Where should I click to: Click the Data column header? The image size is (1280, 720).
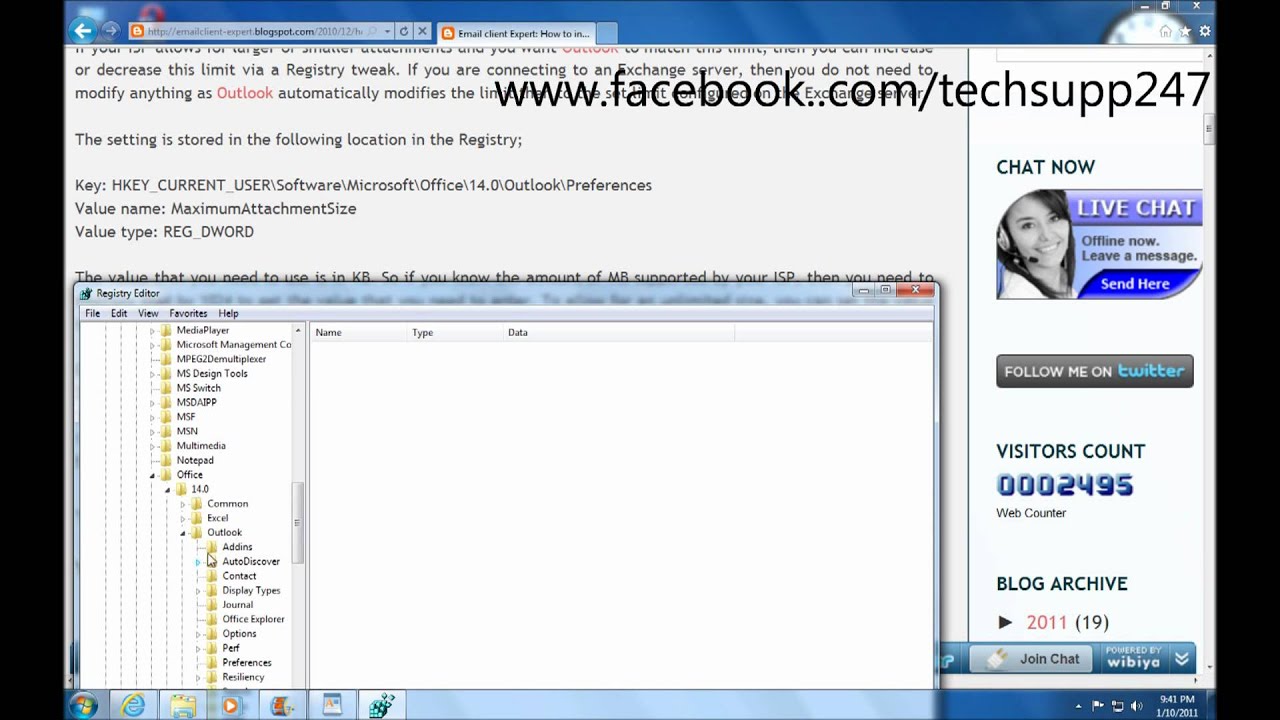[x=619, y=332]
